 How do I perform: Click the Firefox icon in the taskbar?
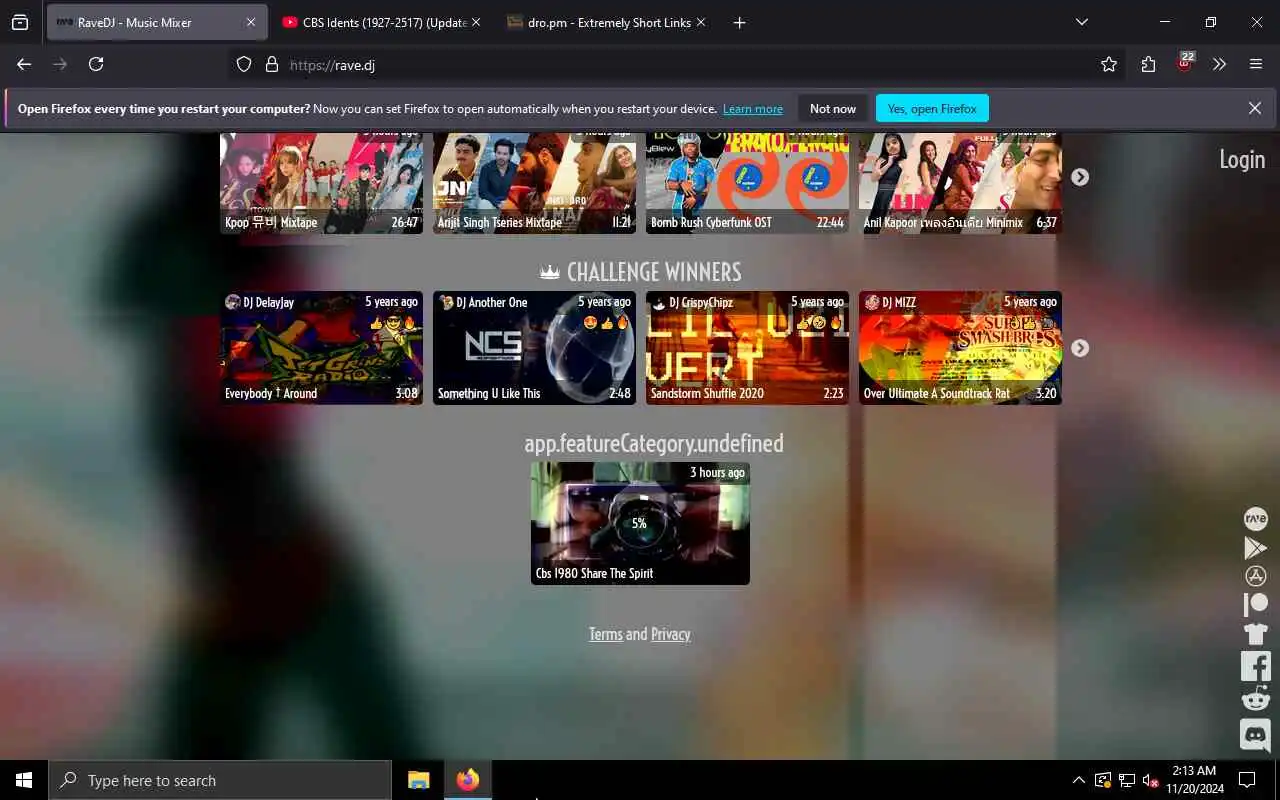tap(467, 780)
